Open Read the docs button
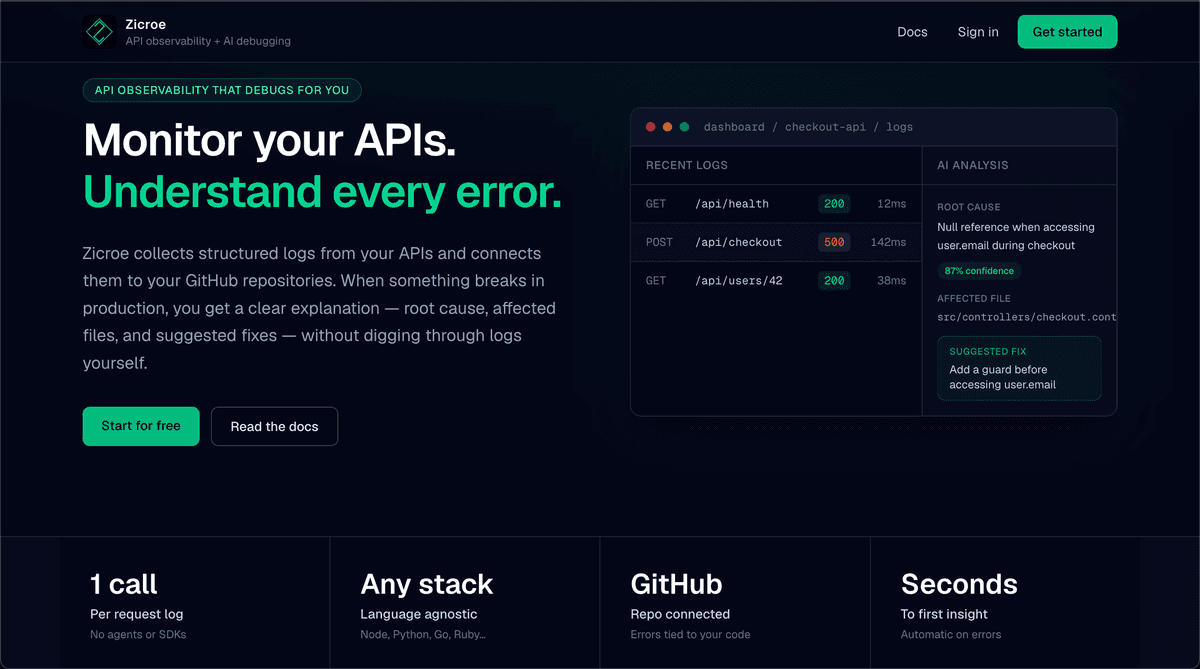1200x669 pixels. point(274,426)
